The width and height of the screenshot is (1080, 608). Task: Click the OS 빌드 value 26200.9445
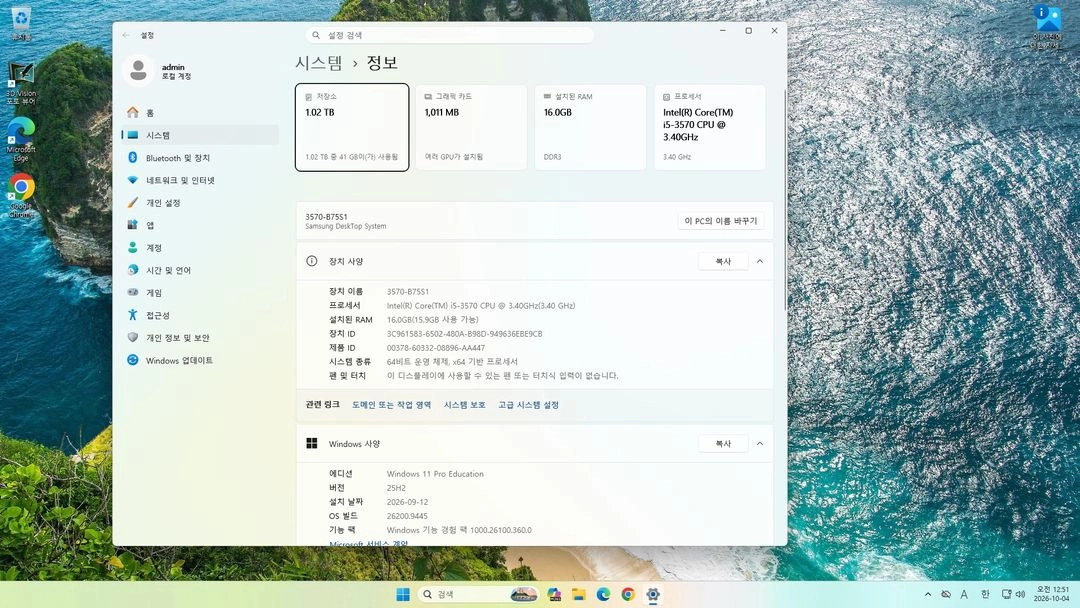pyautogui.click(x=407, y=516)
